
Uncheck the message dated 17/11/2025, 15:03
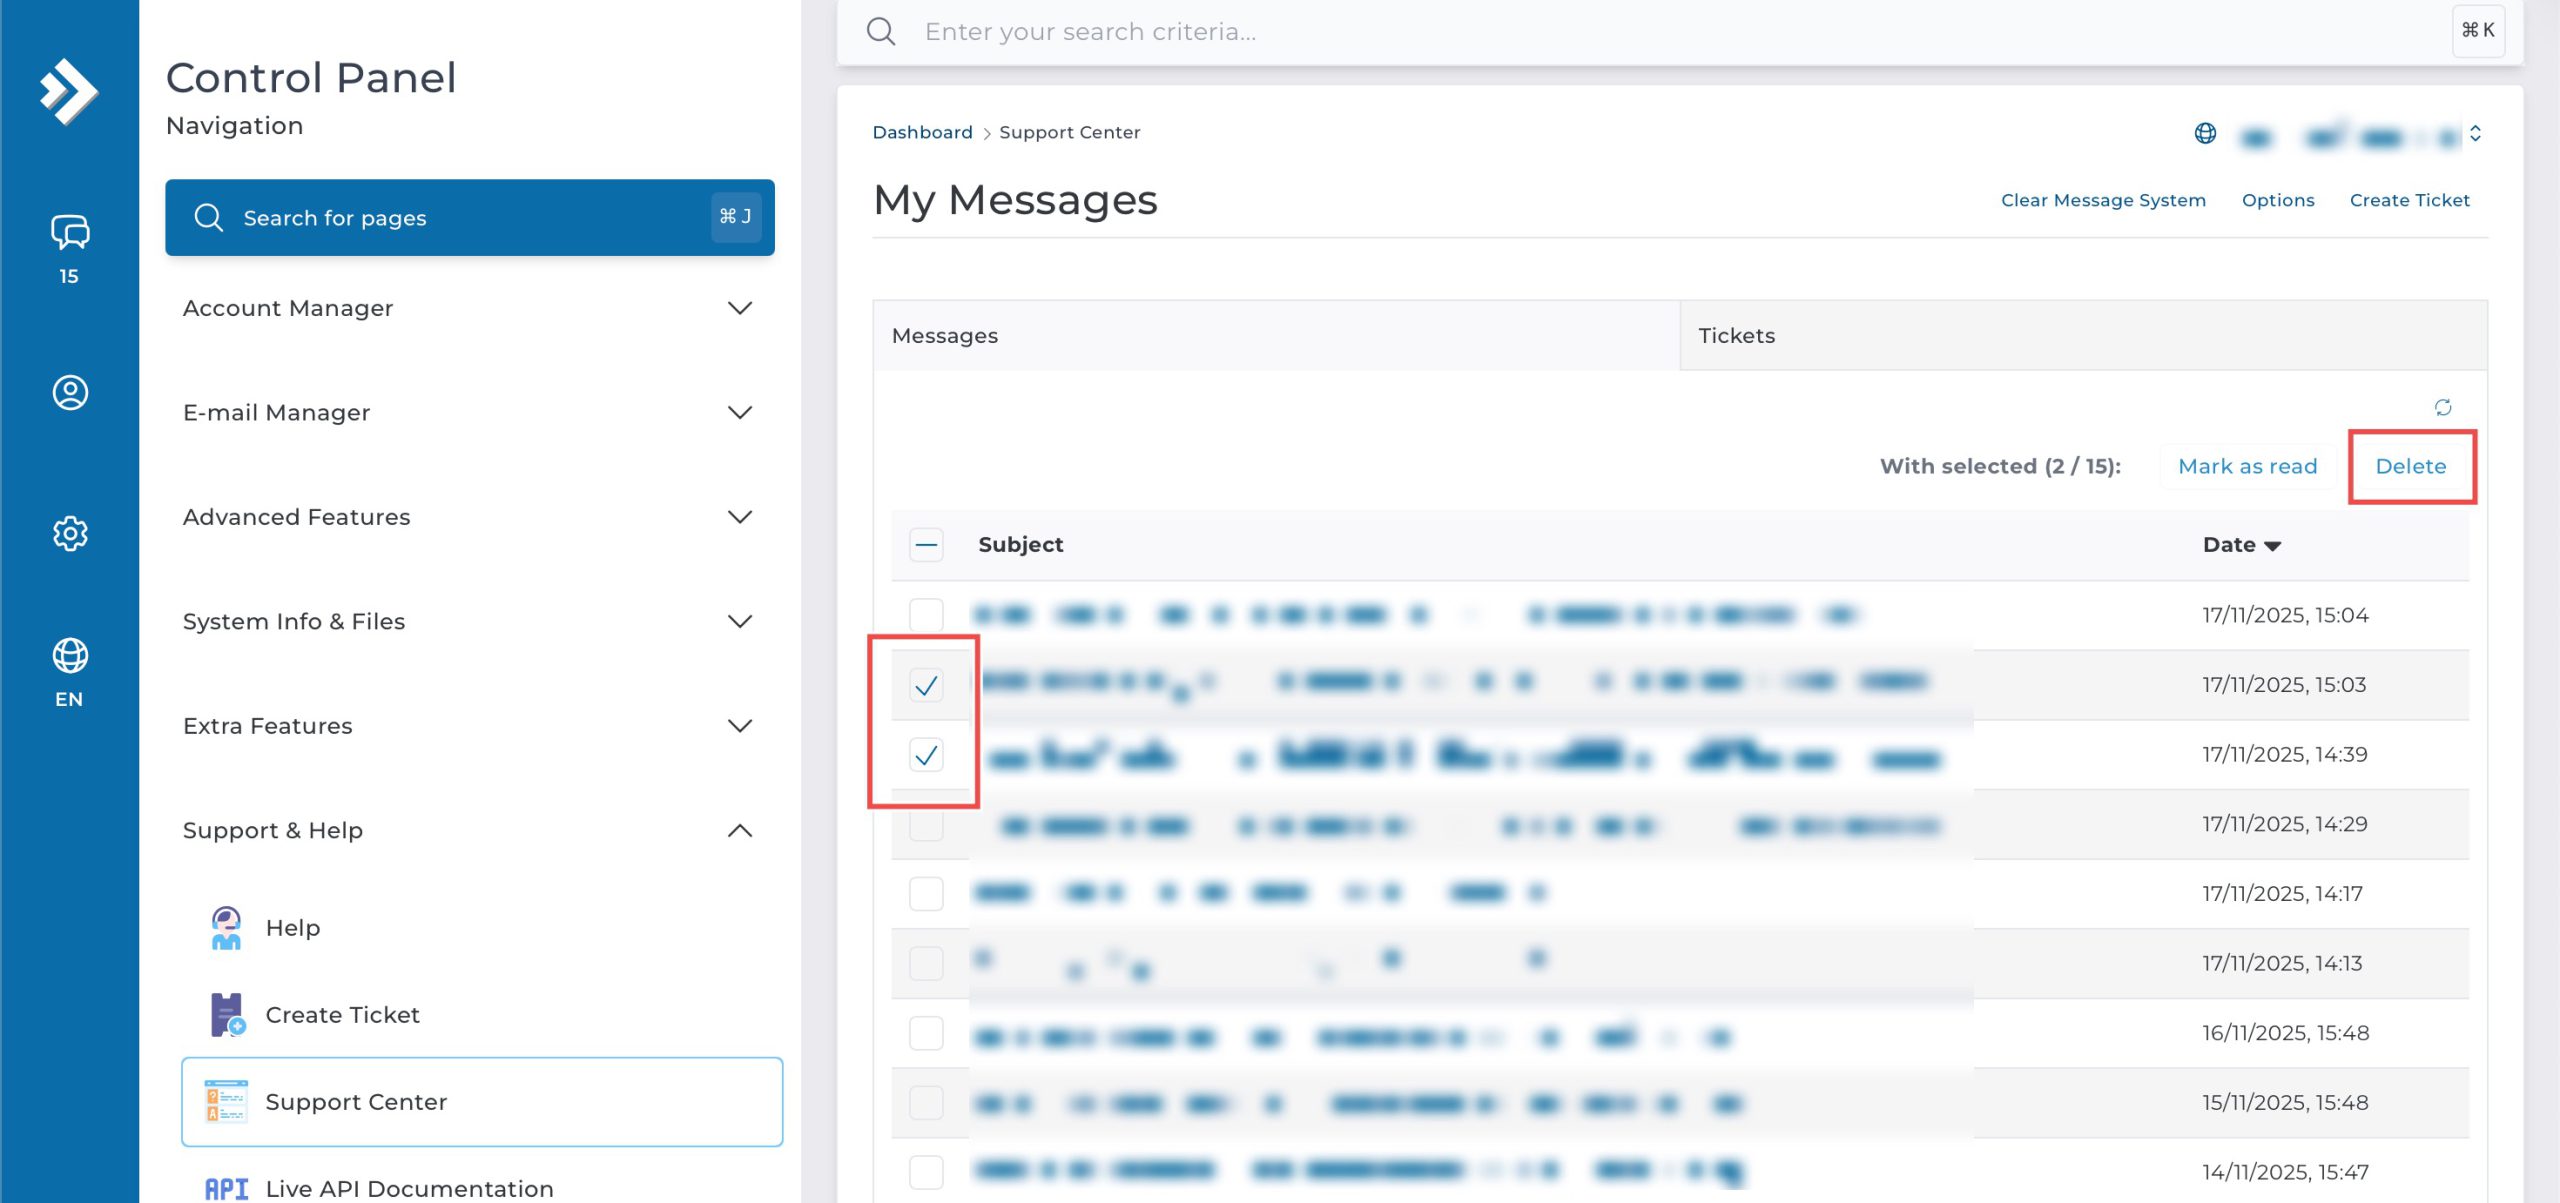(x=926, y=685)
